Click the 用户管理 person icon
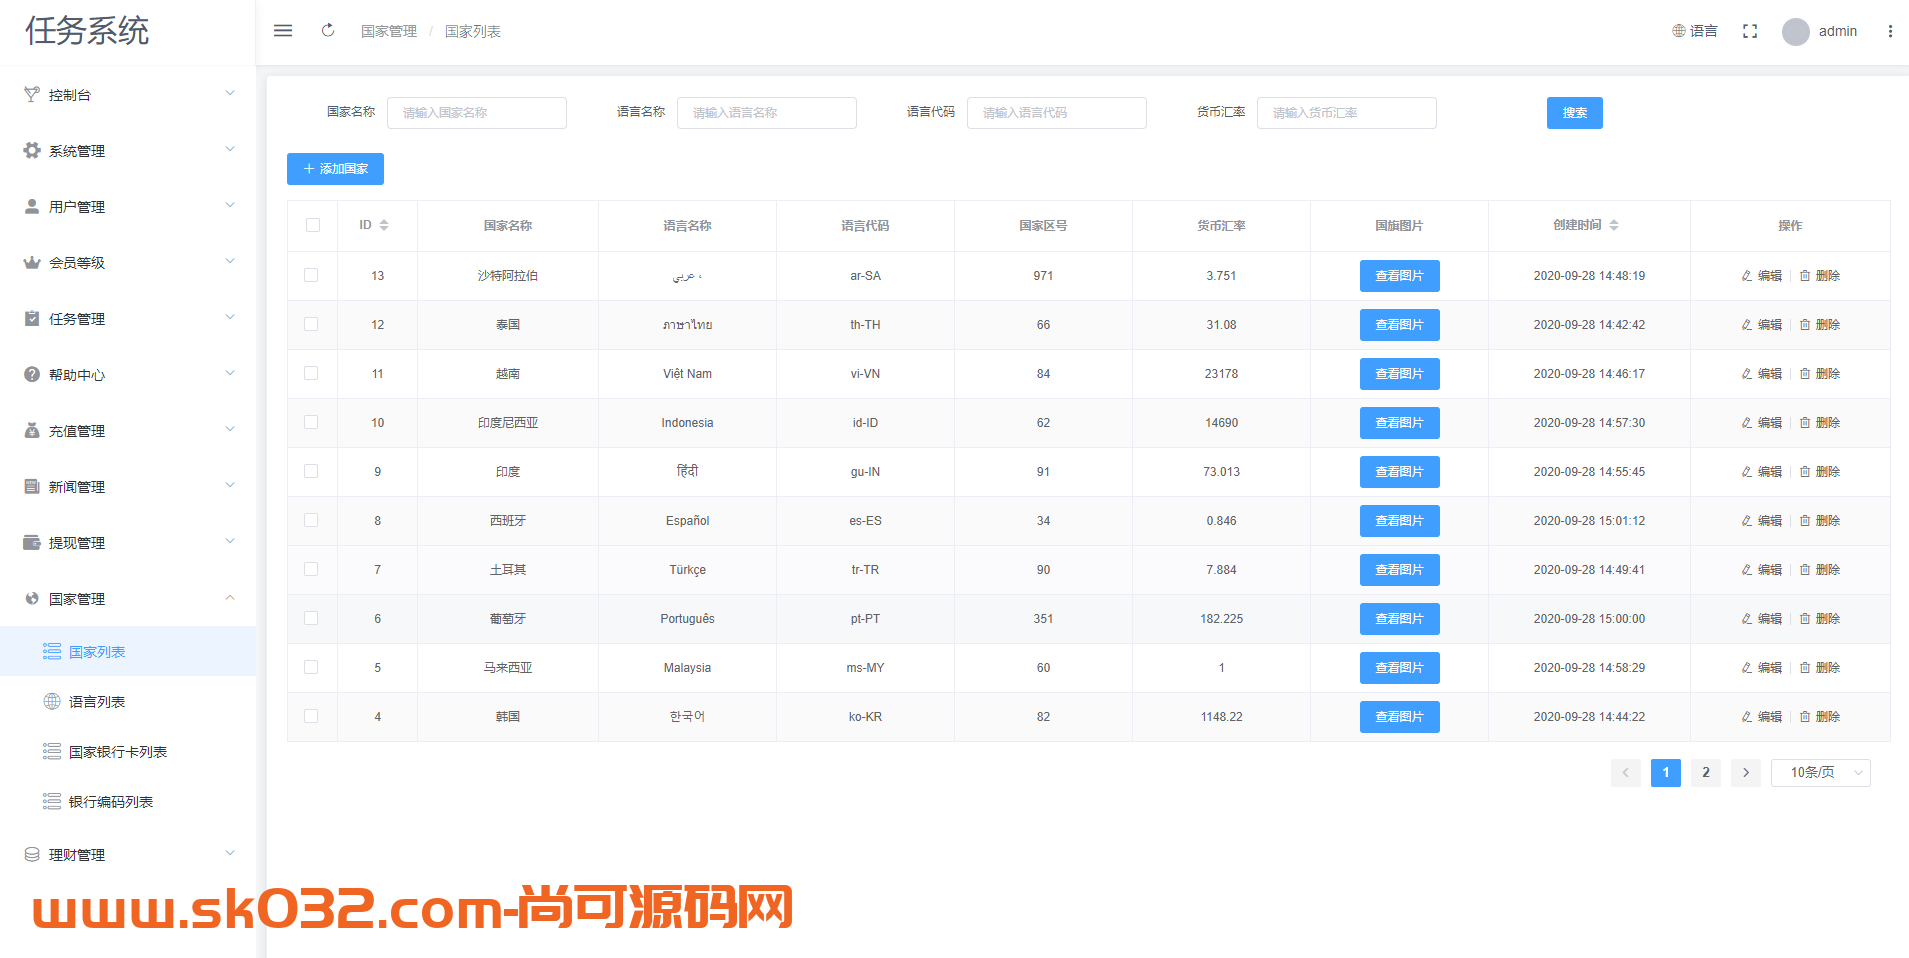The height and width of the screenshot is (958, 1909). 32,206
